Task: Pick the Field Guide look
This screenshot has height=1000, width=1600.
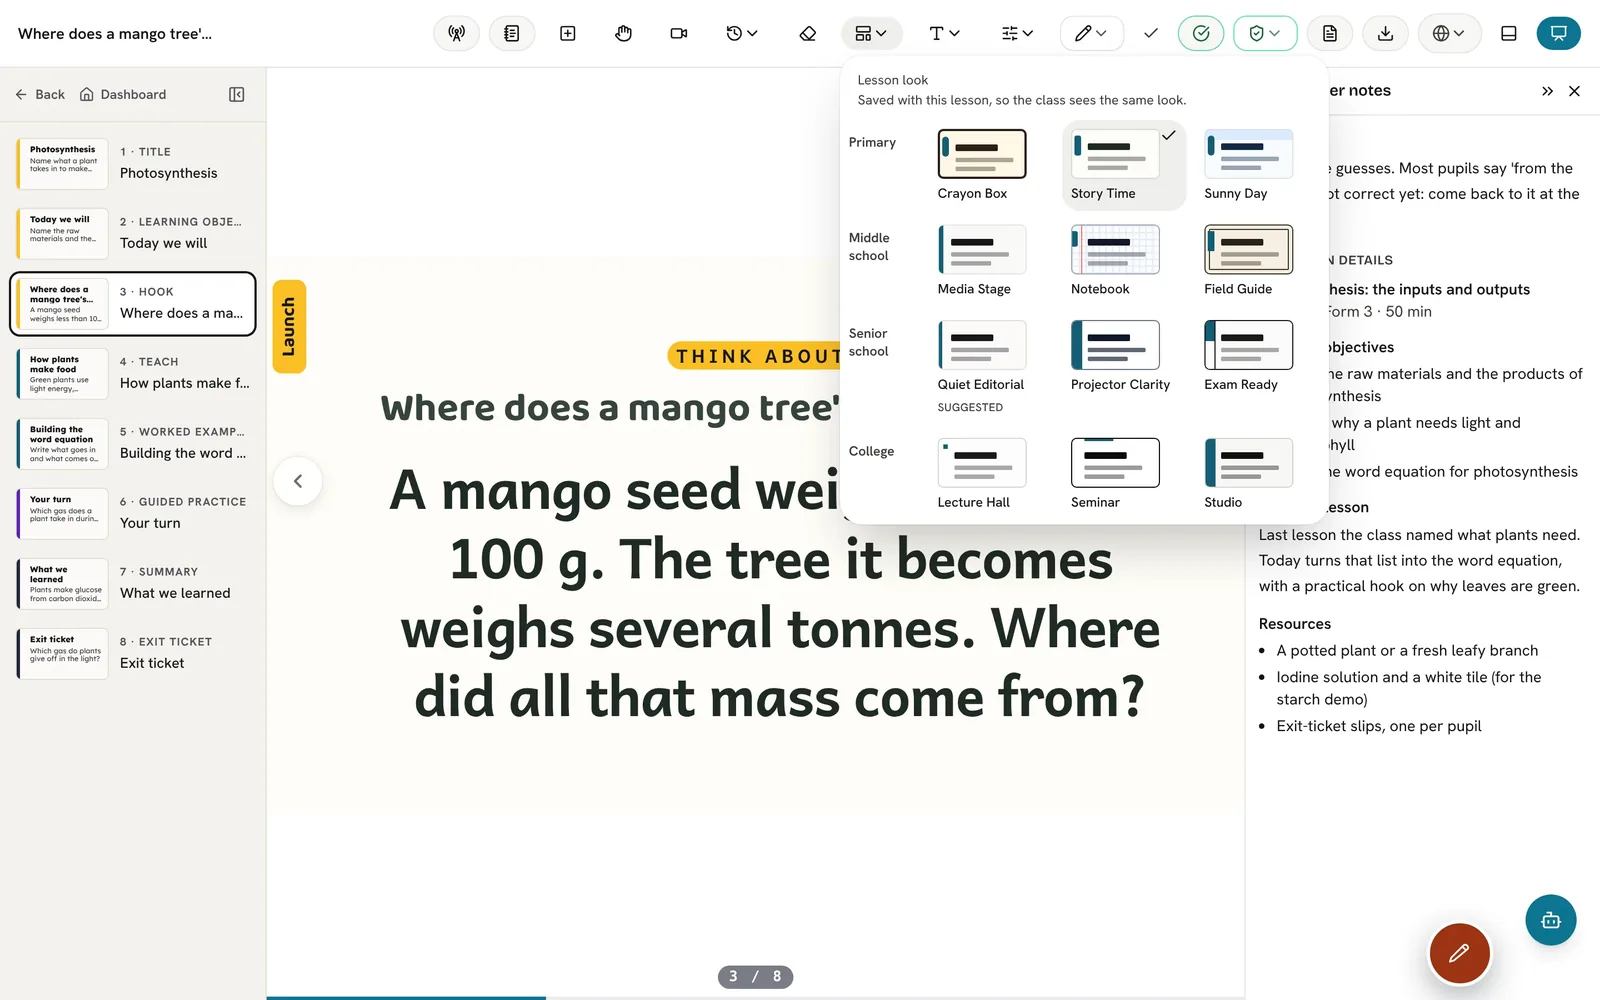Action: coord(1249,260)
